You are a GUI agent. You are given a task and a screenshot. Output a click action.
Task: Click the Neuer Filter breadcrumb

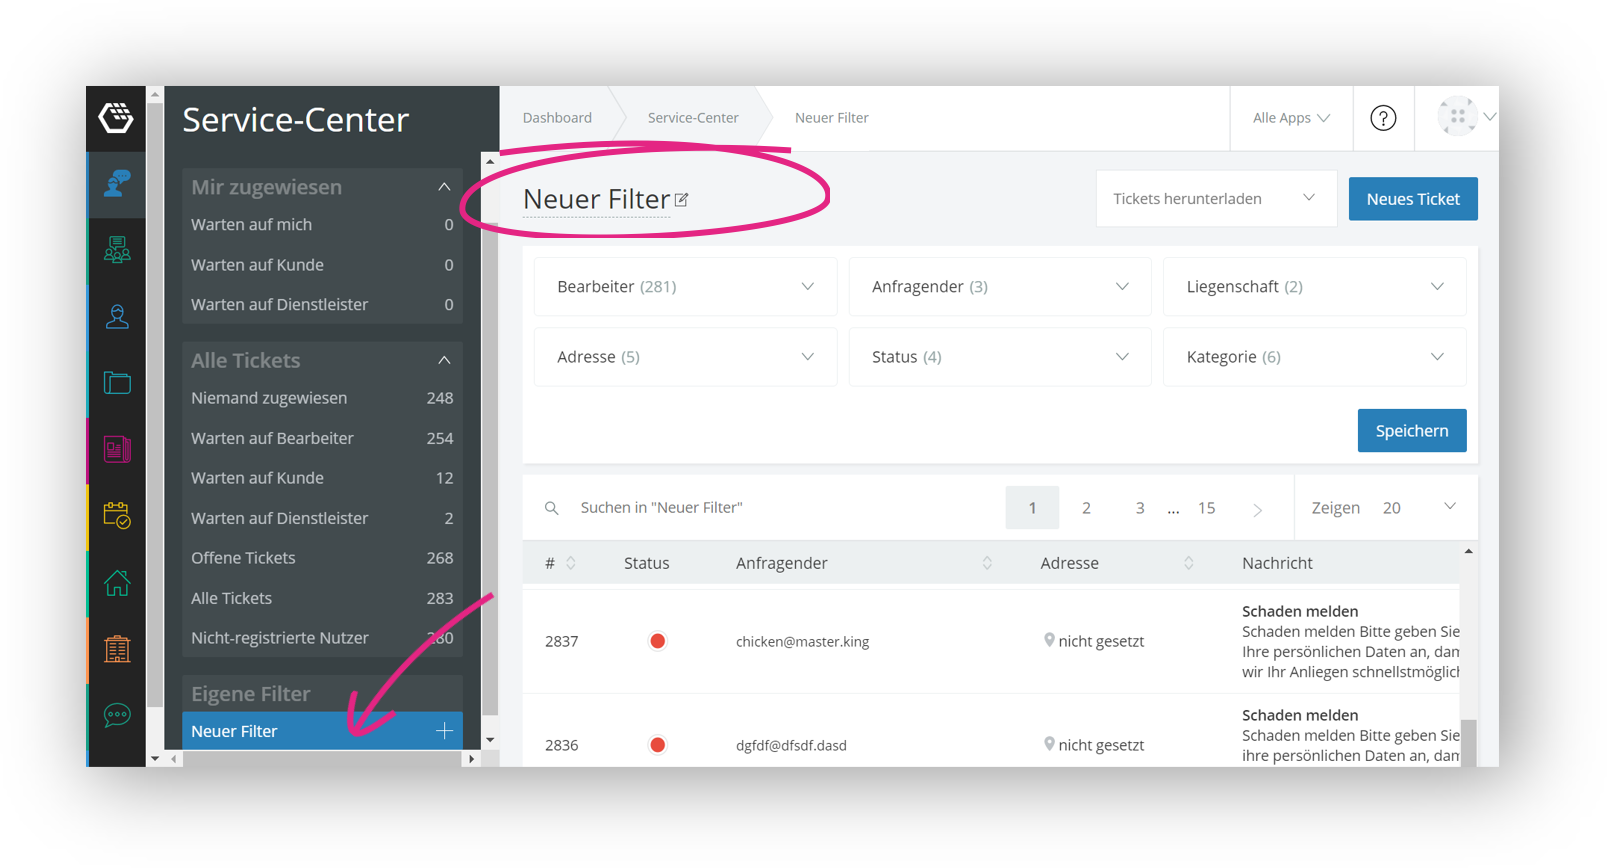pyautogui.click(x=832, y=118)
